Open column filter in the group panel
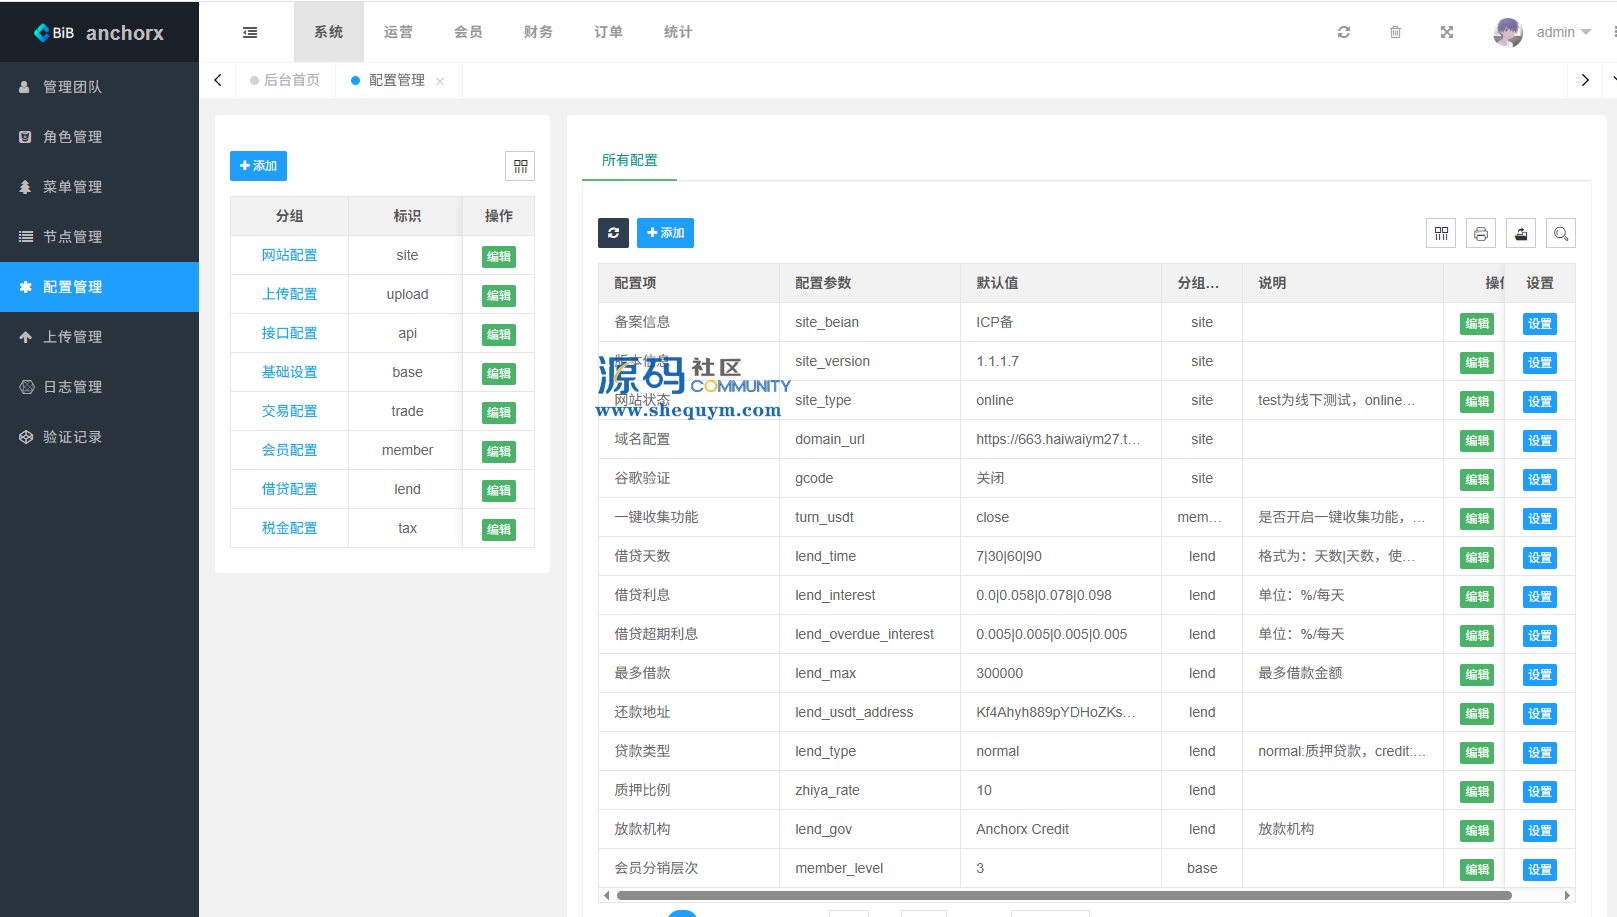The image size is (1617, 917). [x=520, y=166]
